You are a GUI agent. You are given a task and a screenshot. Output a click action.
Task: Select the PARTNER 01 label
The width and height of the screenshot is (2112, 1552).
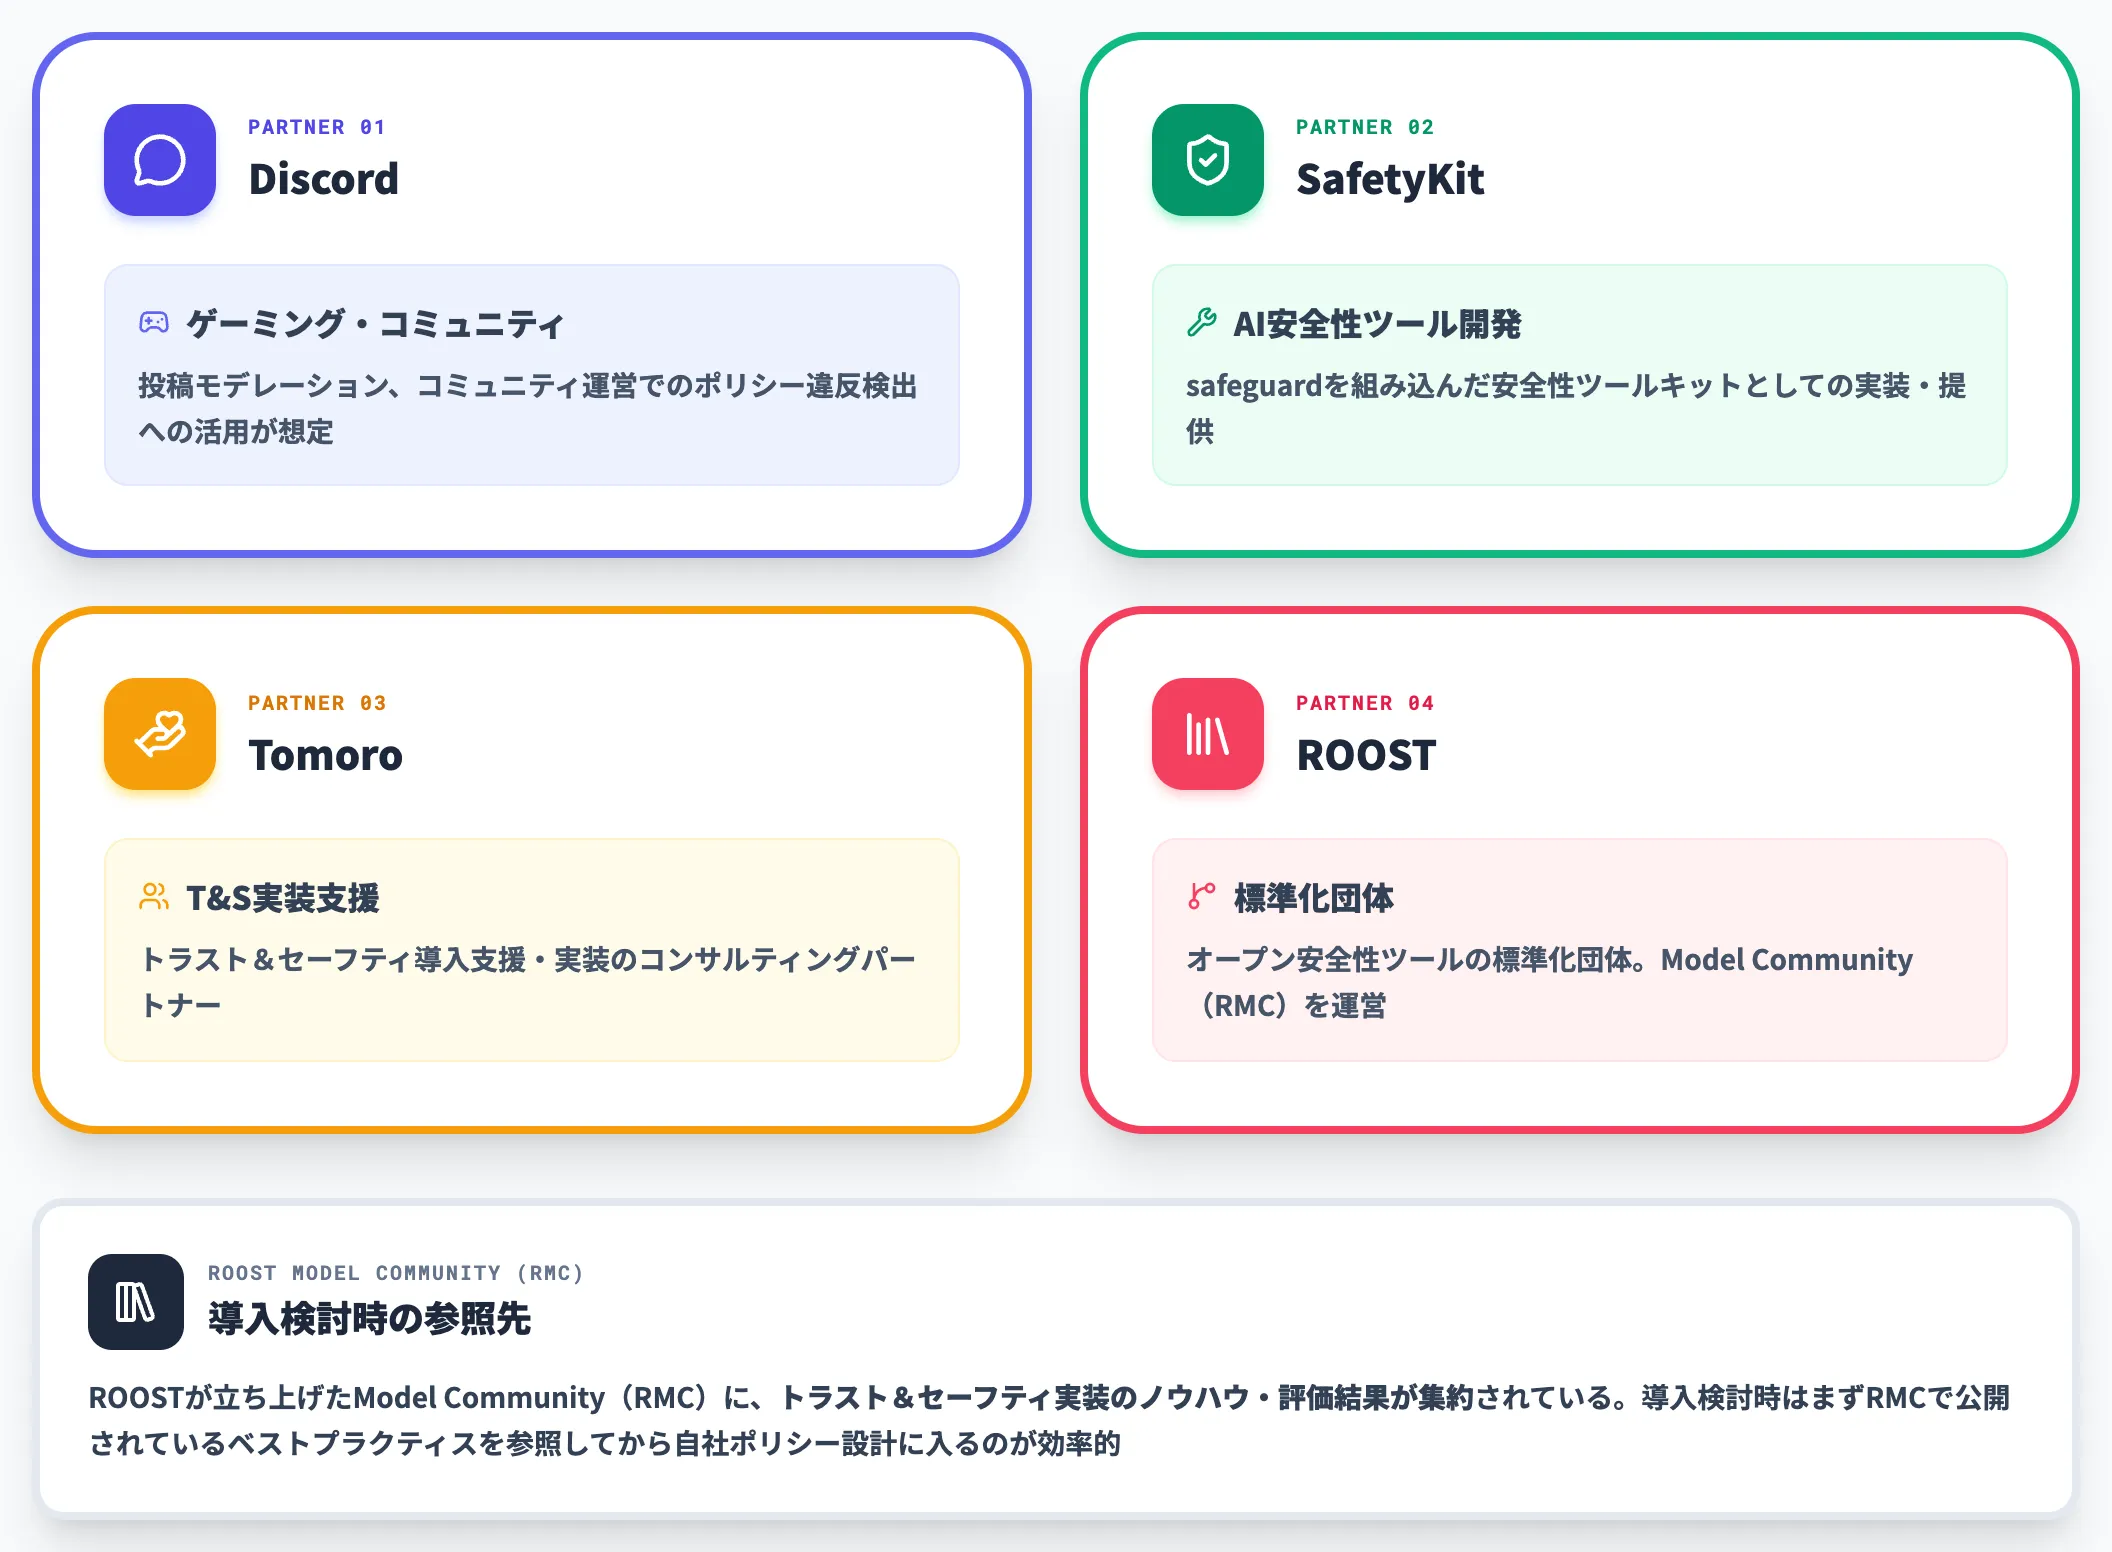click(316, 127)
